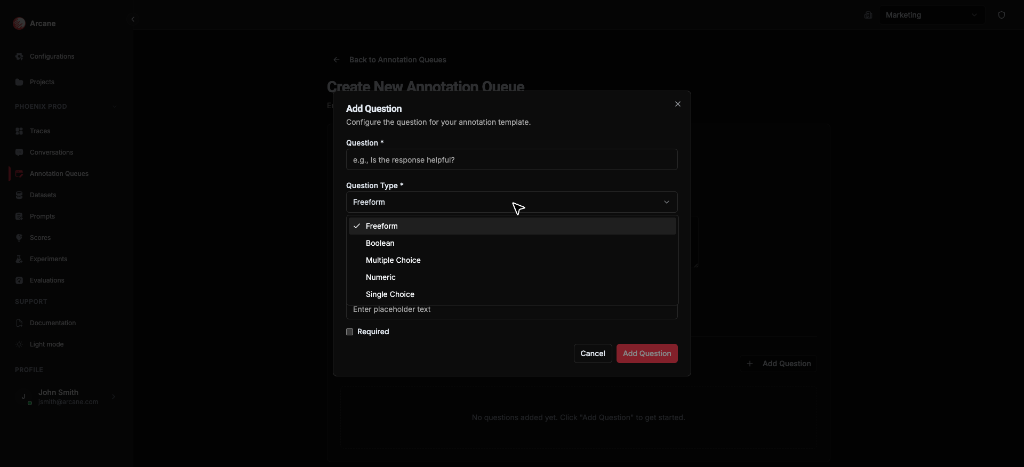
Task: Click the Light mode label
Action: coord(46,345)
